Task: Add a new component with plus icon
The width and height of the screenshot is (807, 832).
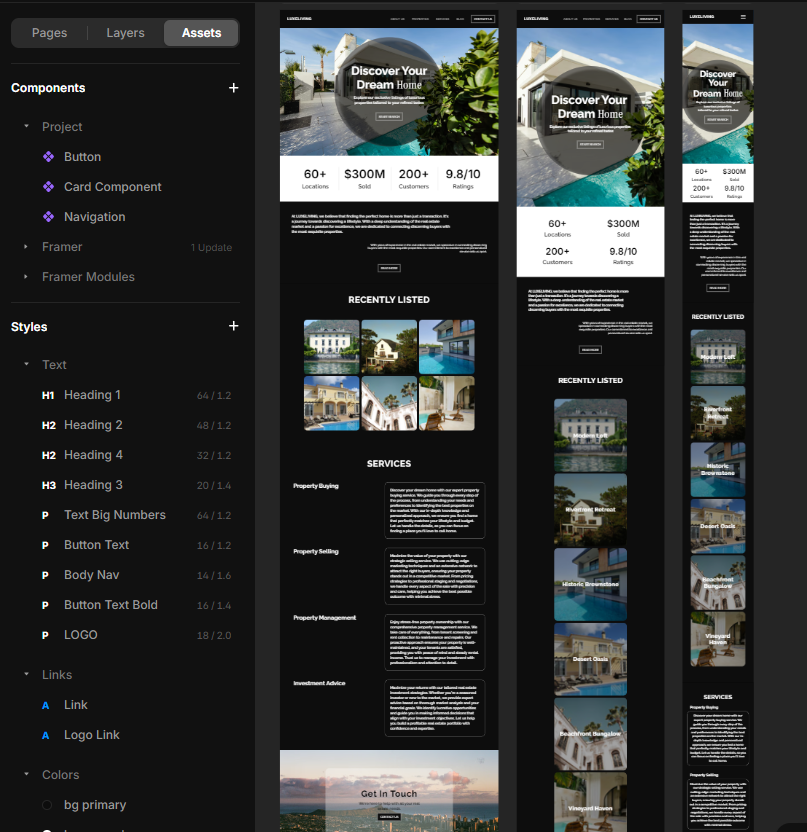Action: coord(233,88)
